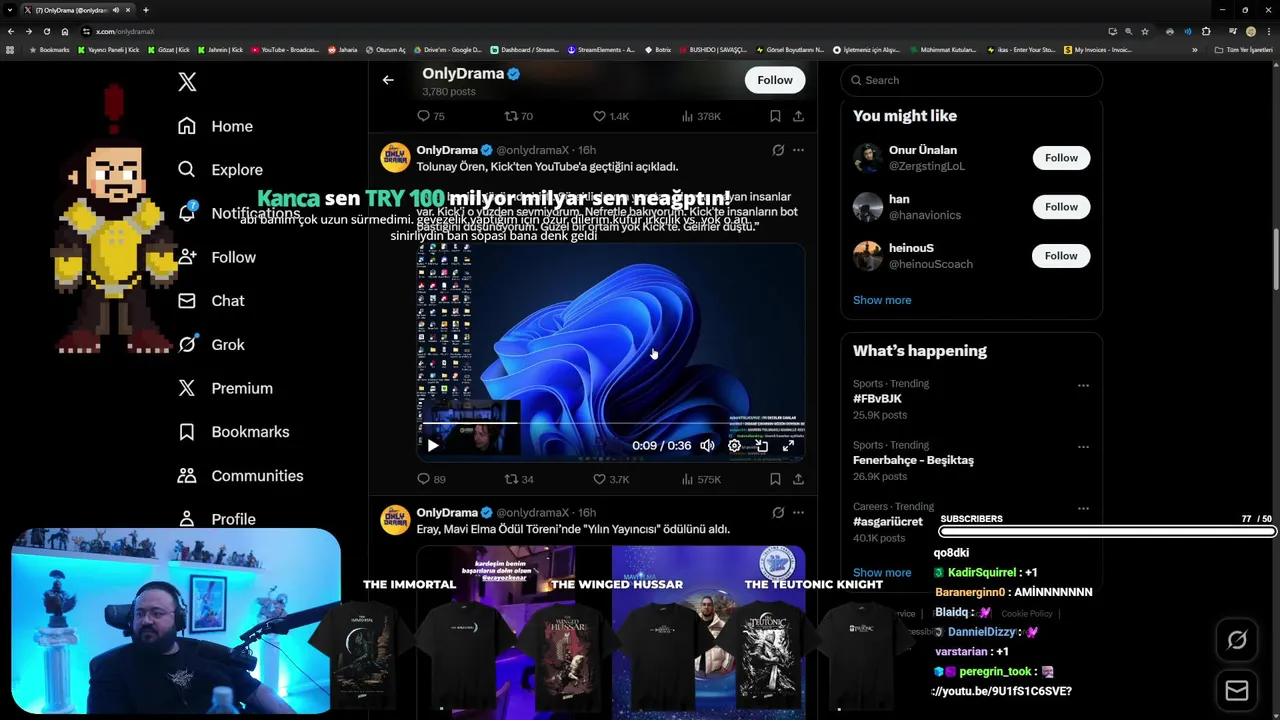Bookmark the post with 575K views

tap(775, 479)
